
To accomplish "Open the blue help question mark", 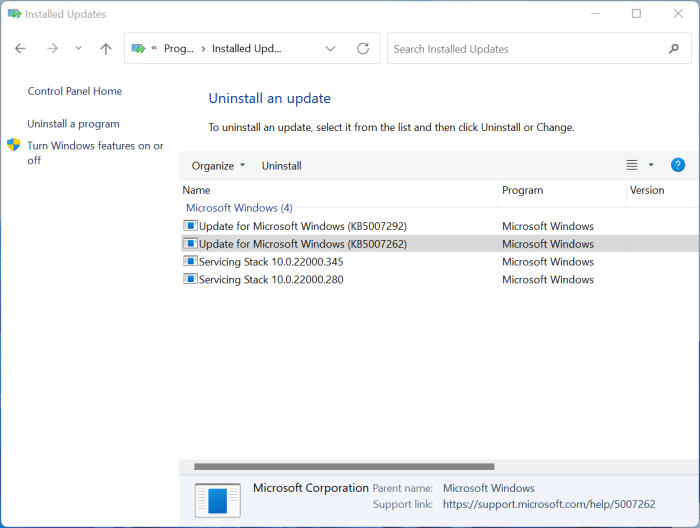I will point(678,165).
